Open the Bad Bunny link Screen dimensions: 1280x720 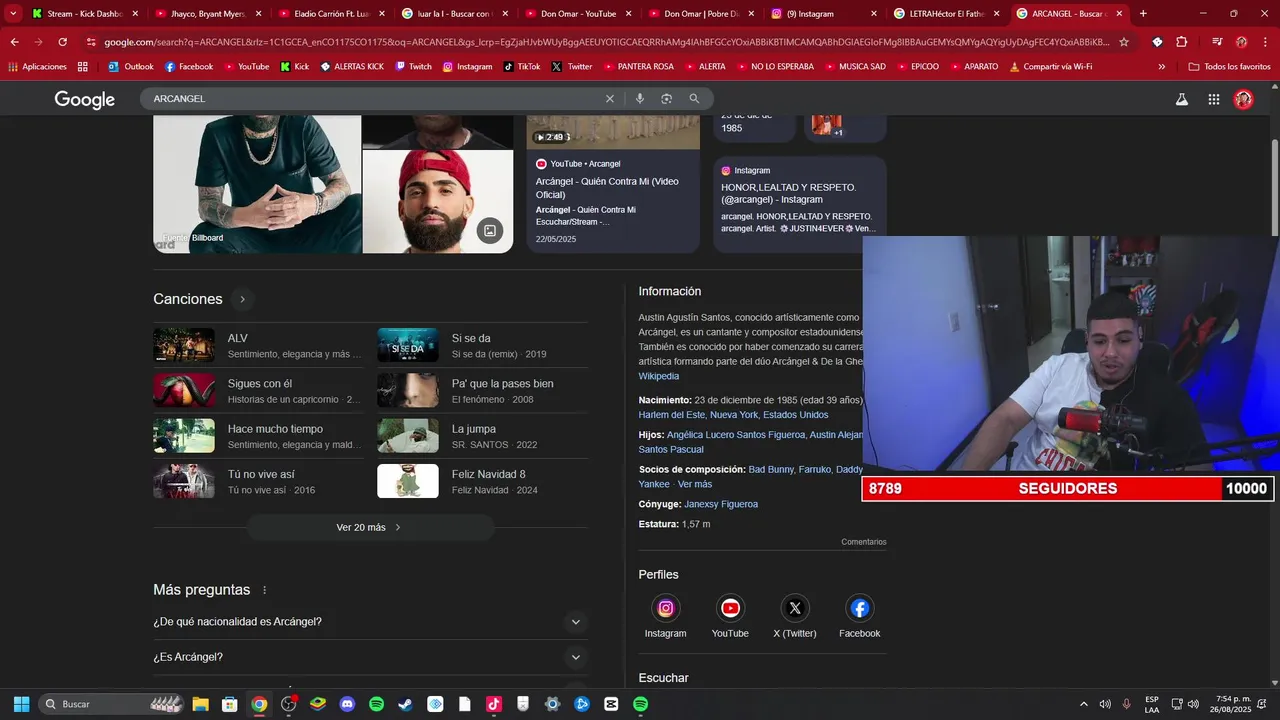click(x=771, y=469)
